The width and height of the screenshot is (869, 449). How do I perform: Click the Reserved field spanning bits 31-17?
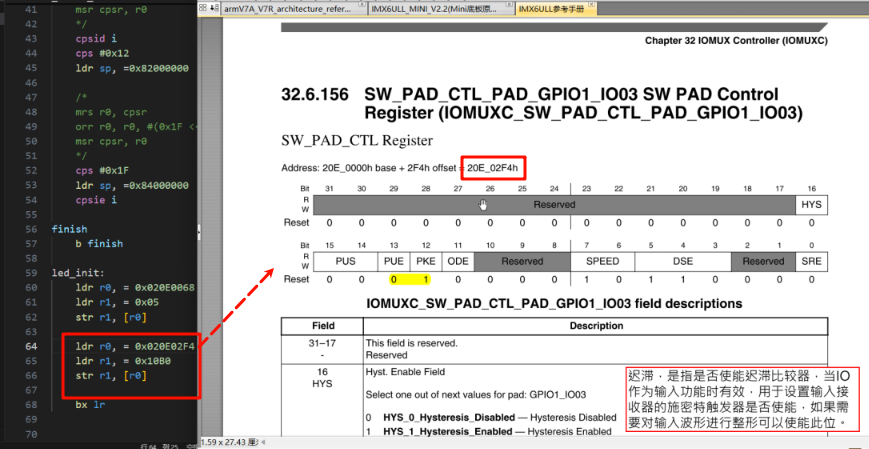[x=554, y=205]
